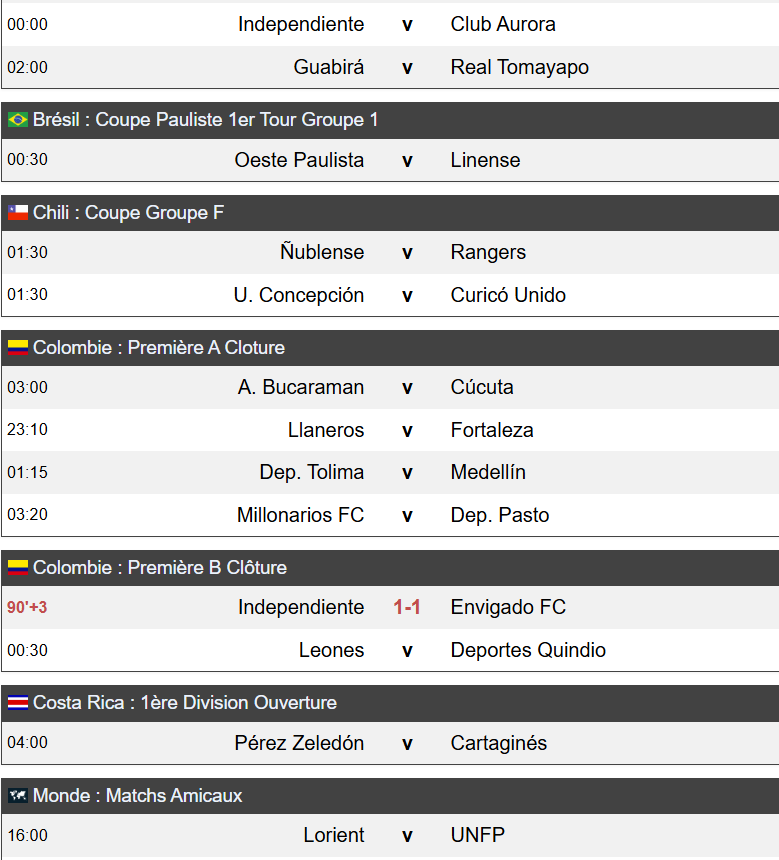View live score 1-1 Independiente Envigado
Viewport: 779px width, 860px height.
click(407, 607)
